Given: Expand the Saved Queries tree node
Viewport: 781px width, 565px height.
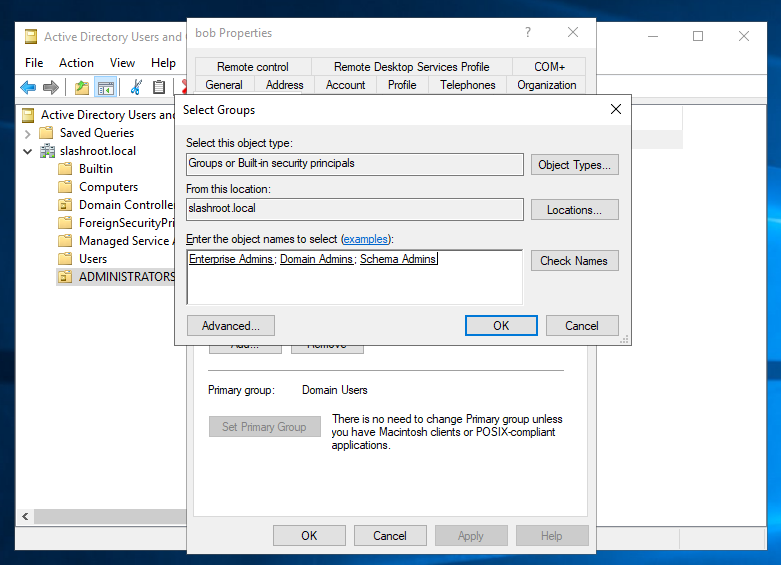Looking at the screenshot, I should coord(29,133).
